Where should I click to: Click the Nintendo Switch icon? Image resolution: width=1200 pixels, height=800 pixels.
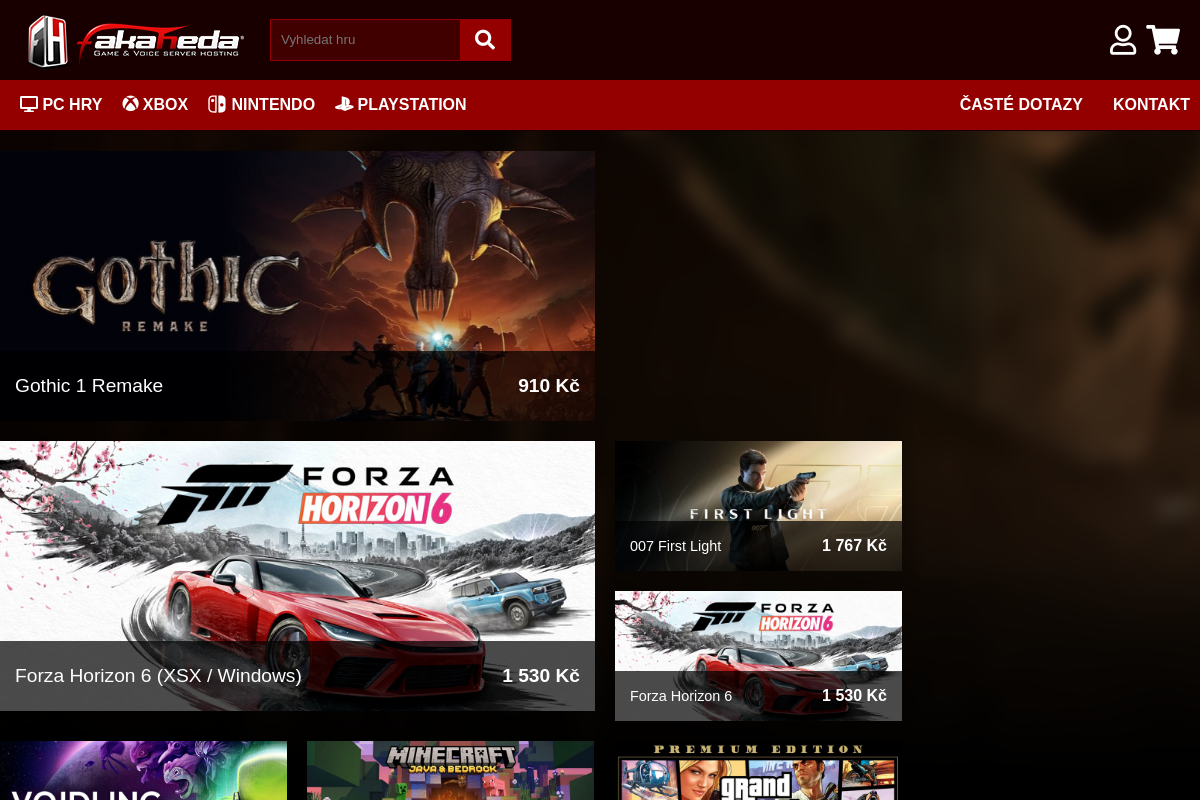coord(217,104)
